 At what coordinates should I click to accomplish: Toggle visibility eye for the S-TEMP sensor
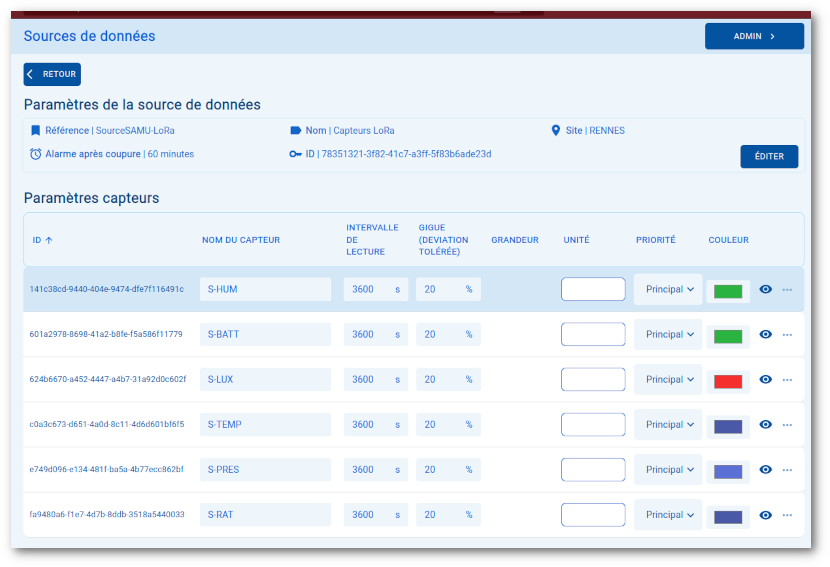coord(766,425)
